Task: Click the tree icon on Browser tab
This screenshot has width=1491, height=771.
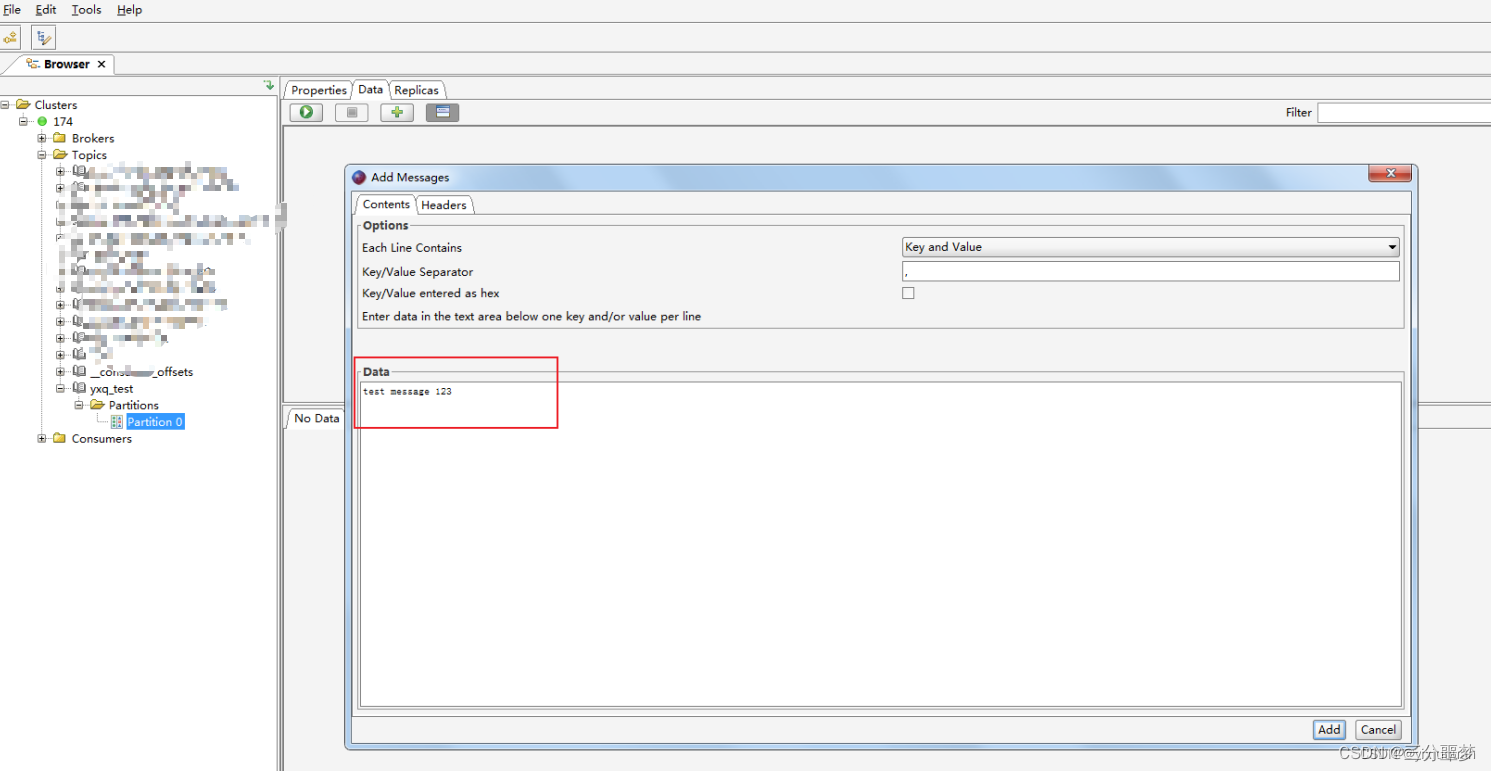Action: (x=33, y=64)
